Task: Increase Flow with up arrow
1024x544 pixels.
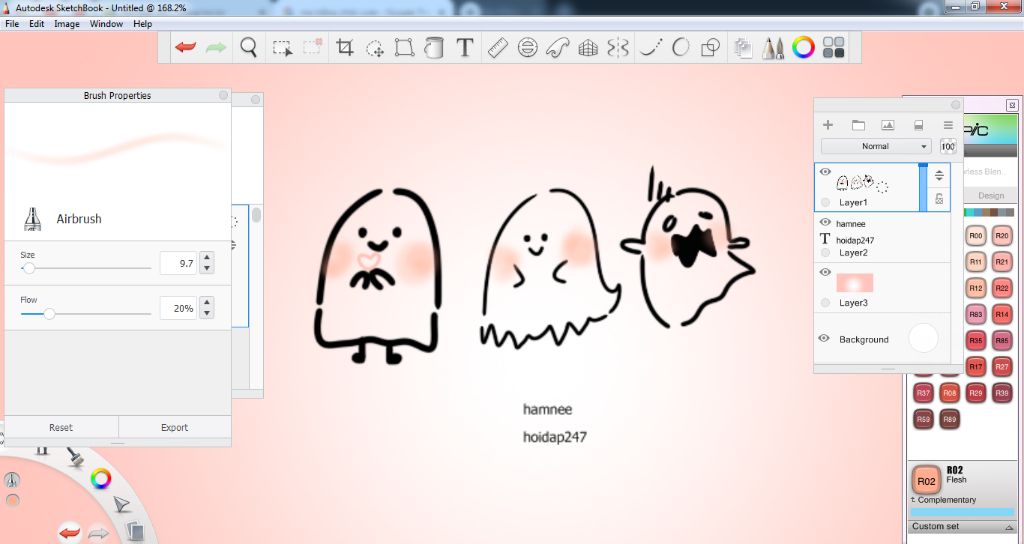Action: tap(207, 302)
